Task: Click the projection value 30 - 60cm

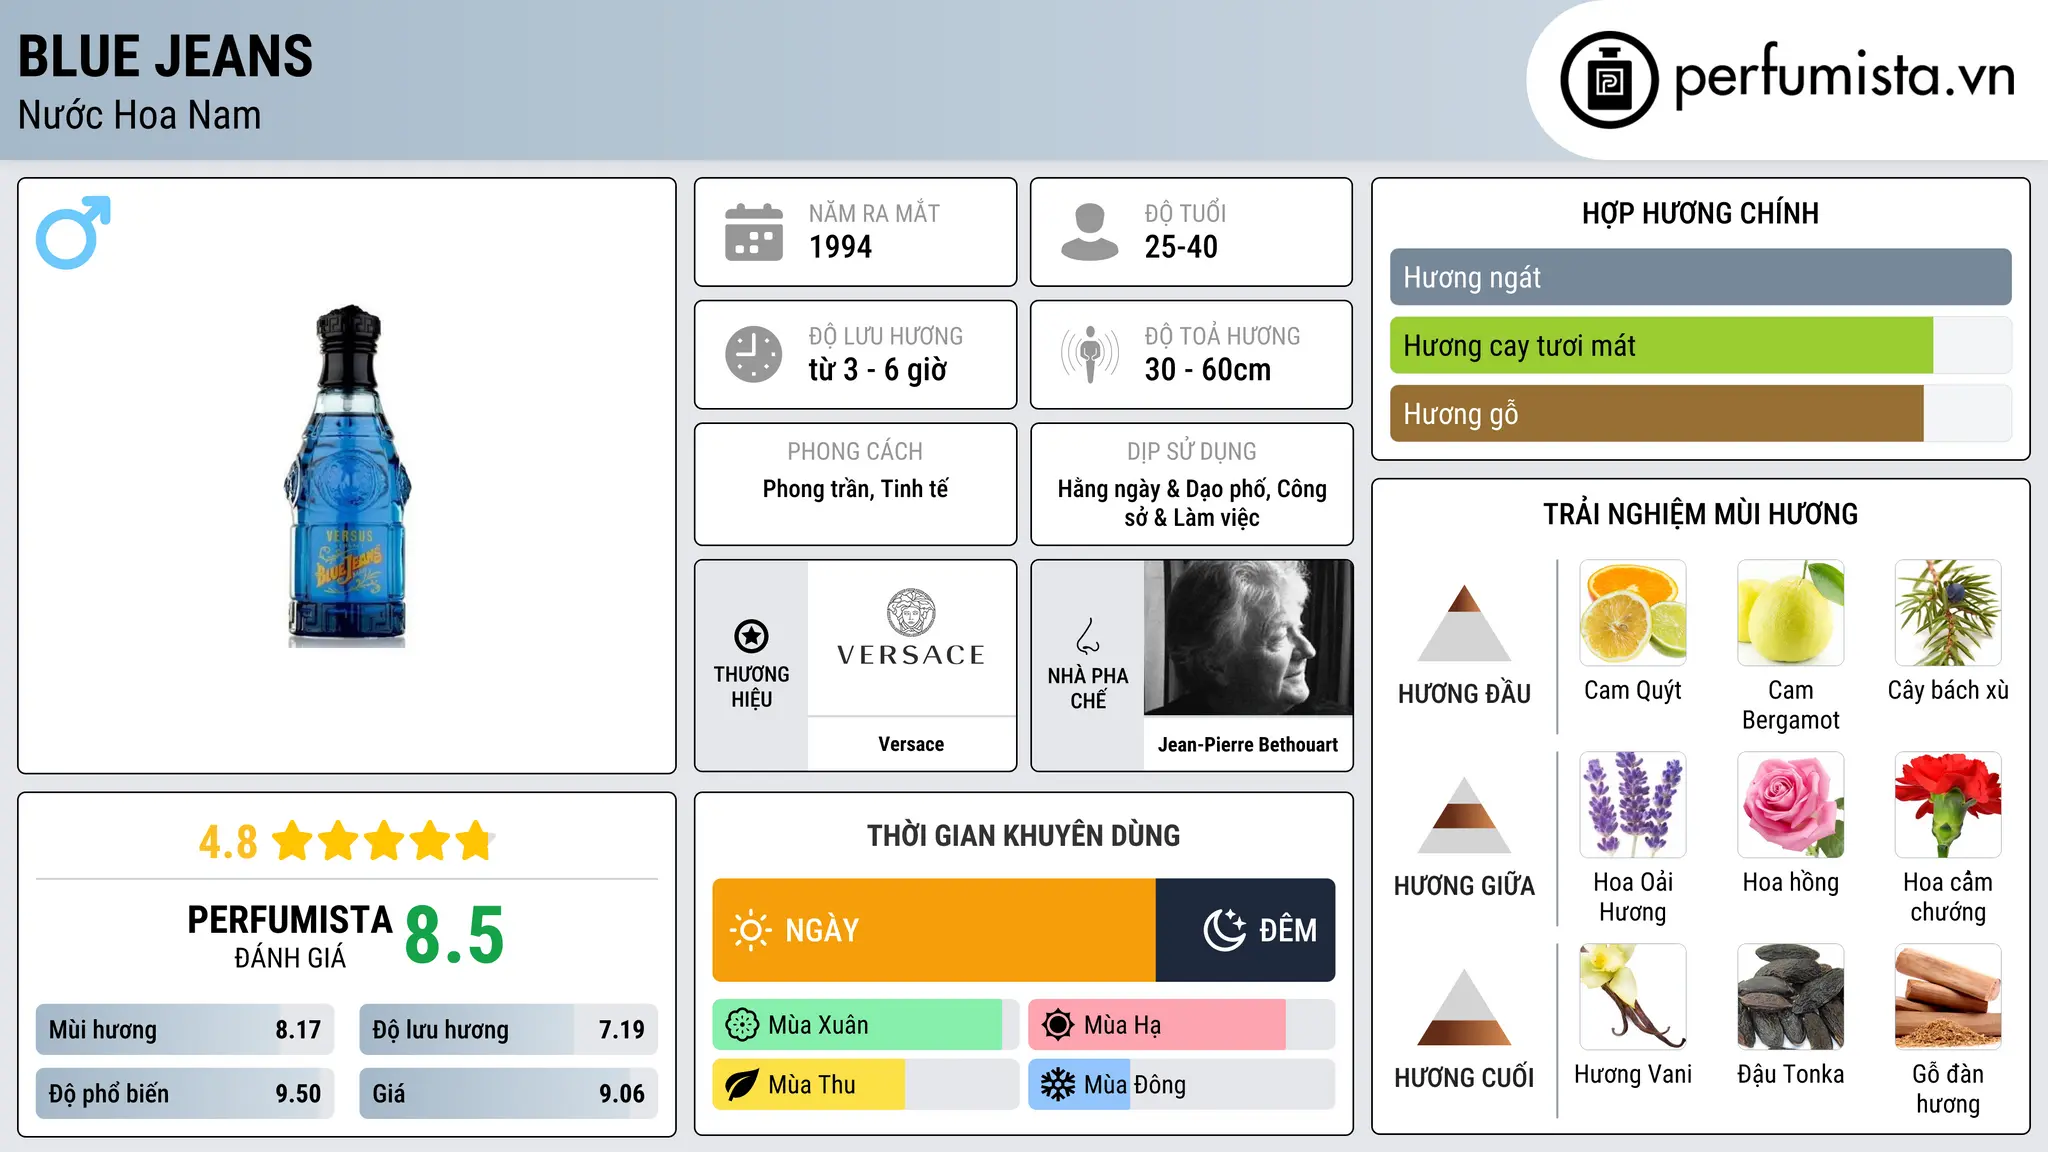Action: tap(1208, 370)
